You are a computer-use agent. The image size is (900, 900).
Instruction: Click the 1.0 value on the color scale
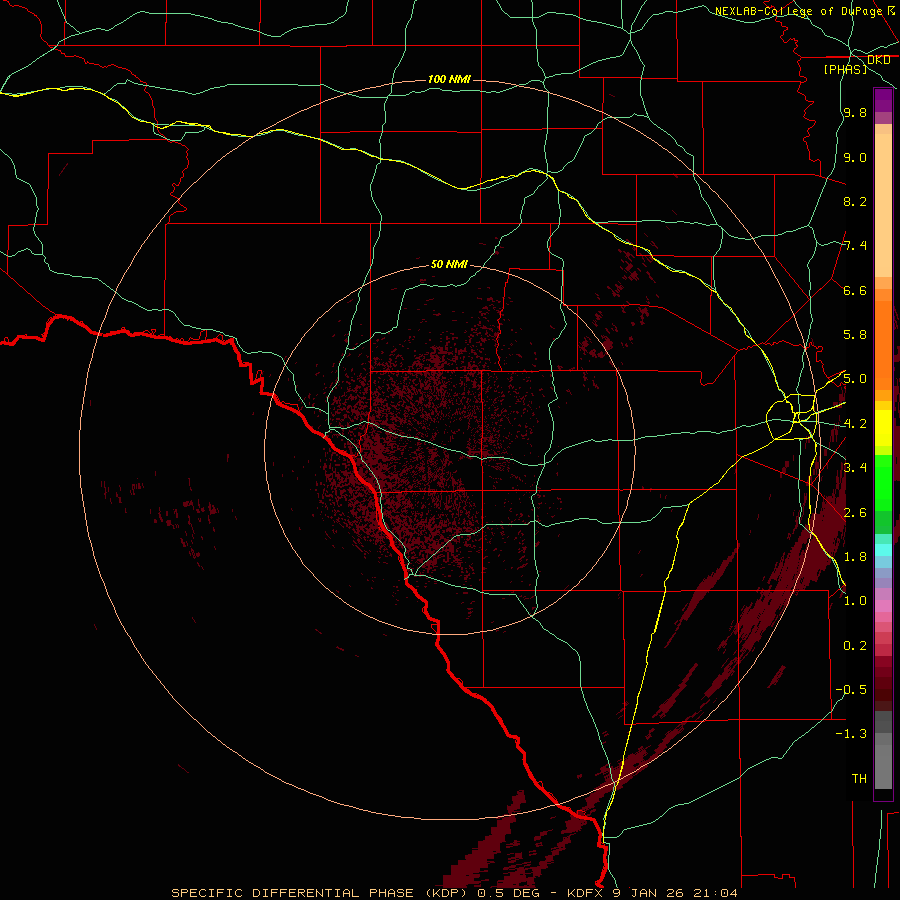[855, 601]
